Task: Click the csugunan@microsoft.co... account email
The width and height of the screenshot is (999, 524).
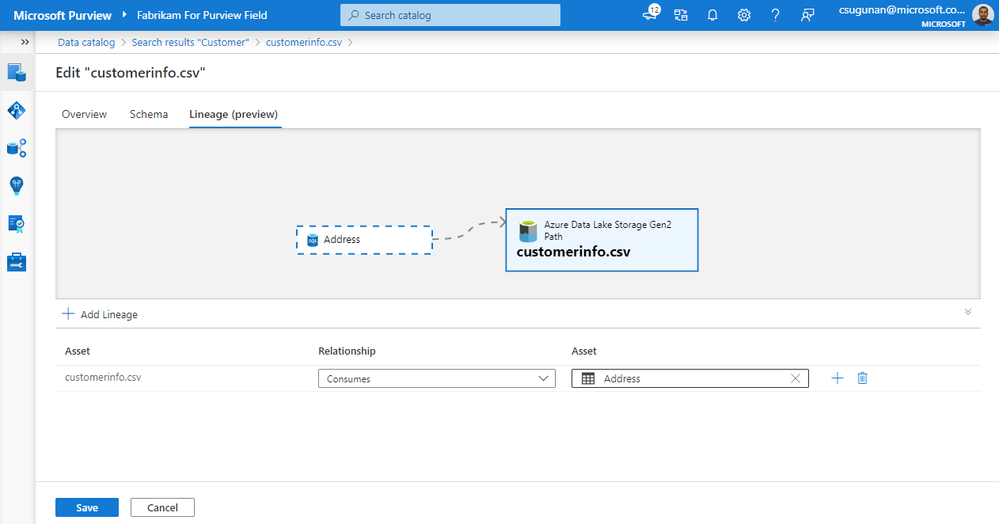Action: [x=902, y=10]
